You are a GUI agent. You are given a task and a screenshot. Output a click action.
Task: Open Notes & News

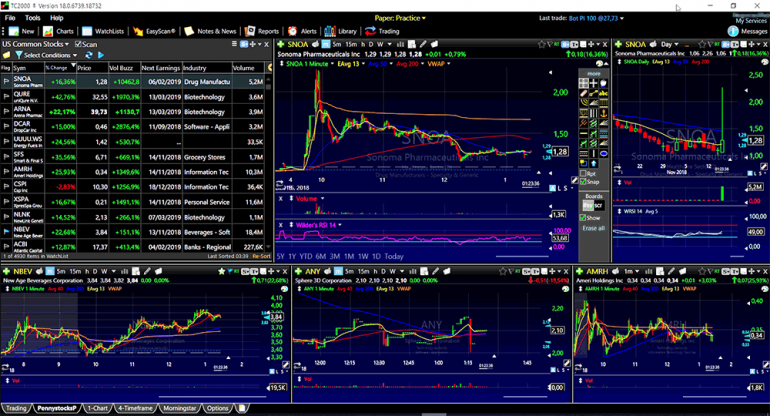click(210, 31)
